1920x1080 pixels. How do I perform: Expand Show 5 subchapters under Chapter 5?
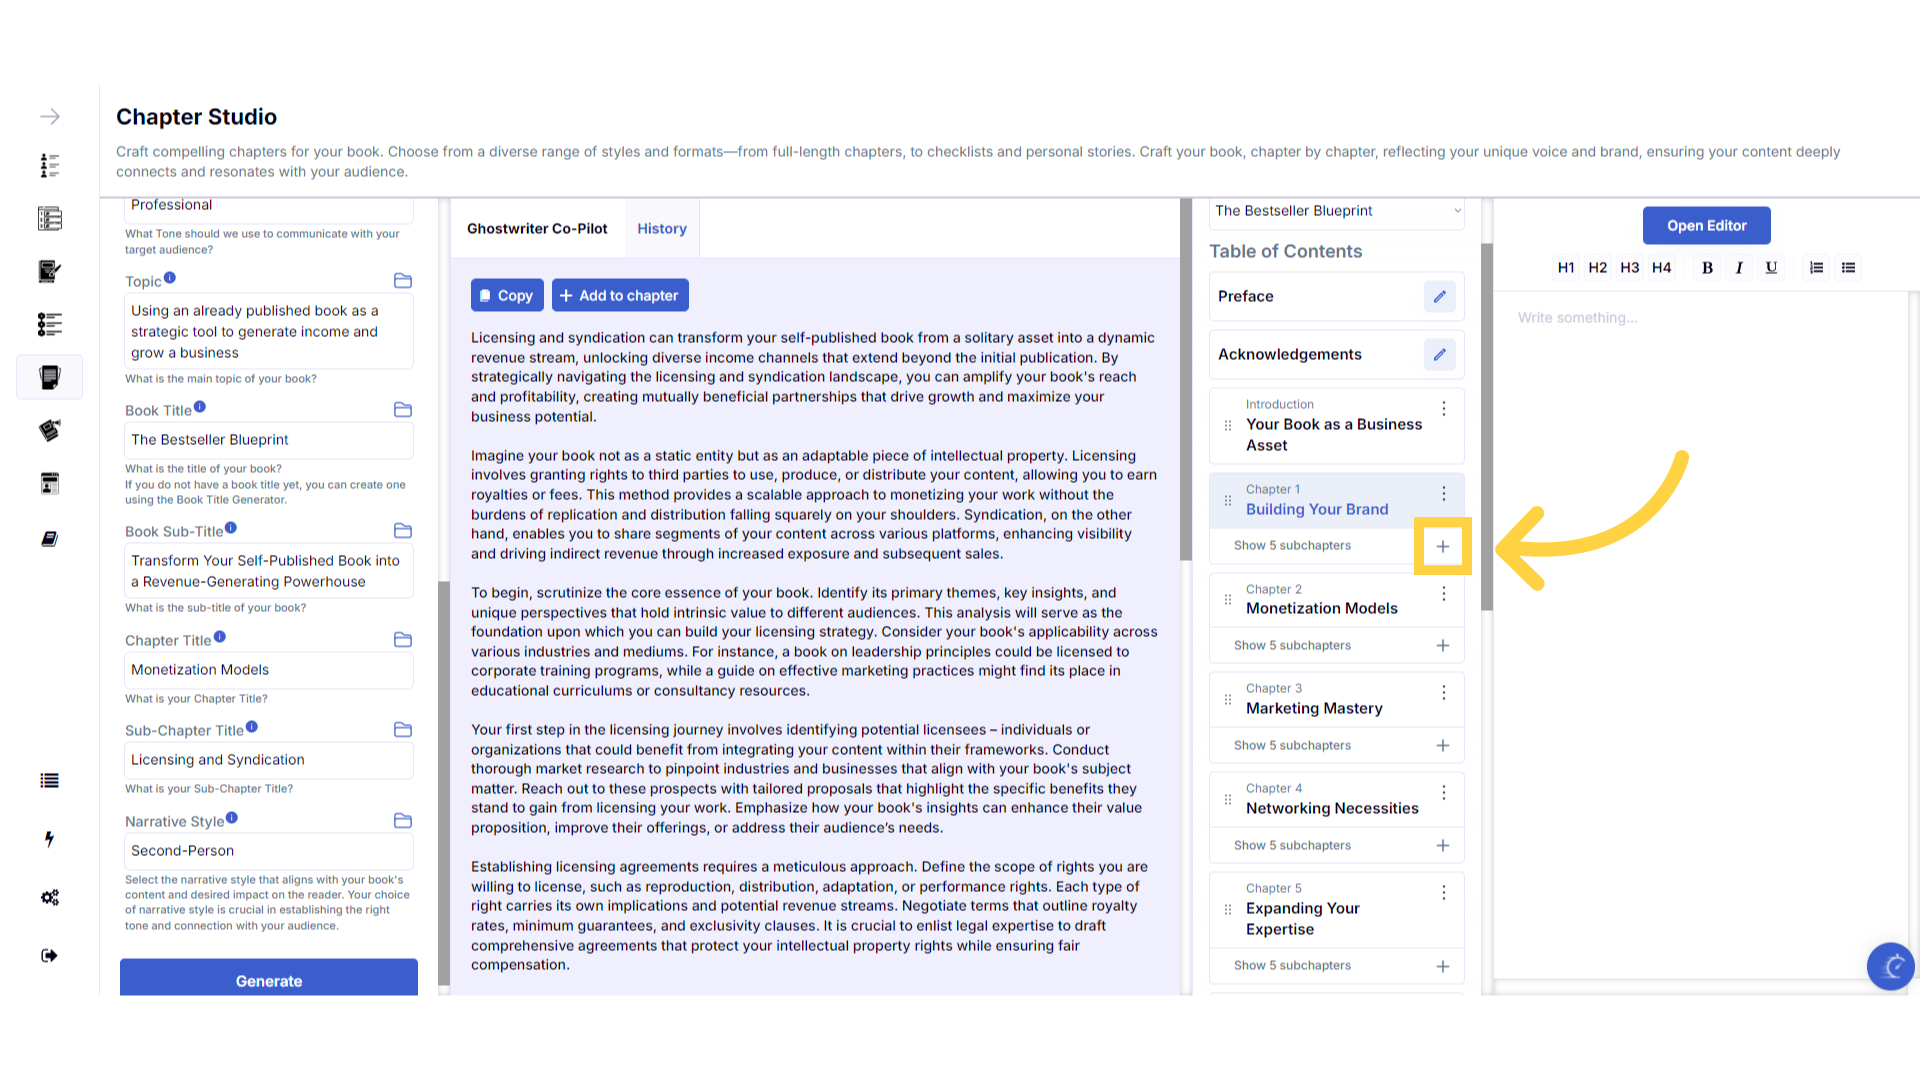coord(1292,966)
